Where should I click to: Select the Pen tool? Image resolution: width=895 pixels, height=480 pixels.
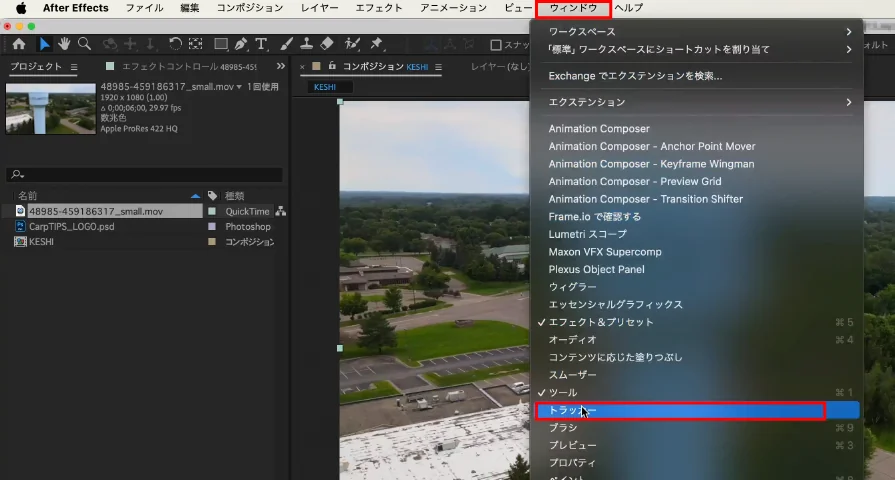(x=241, y=44)
